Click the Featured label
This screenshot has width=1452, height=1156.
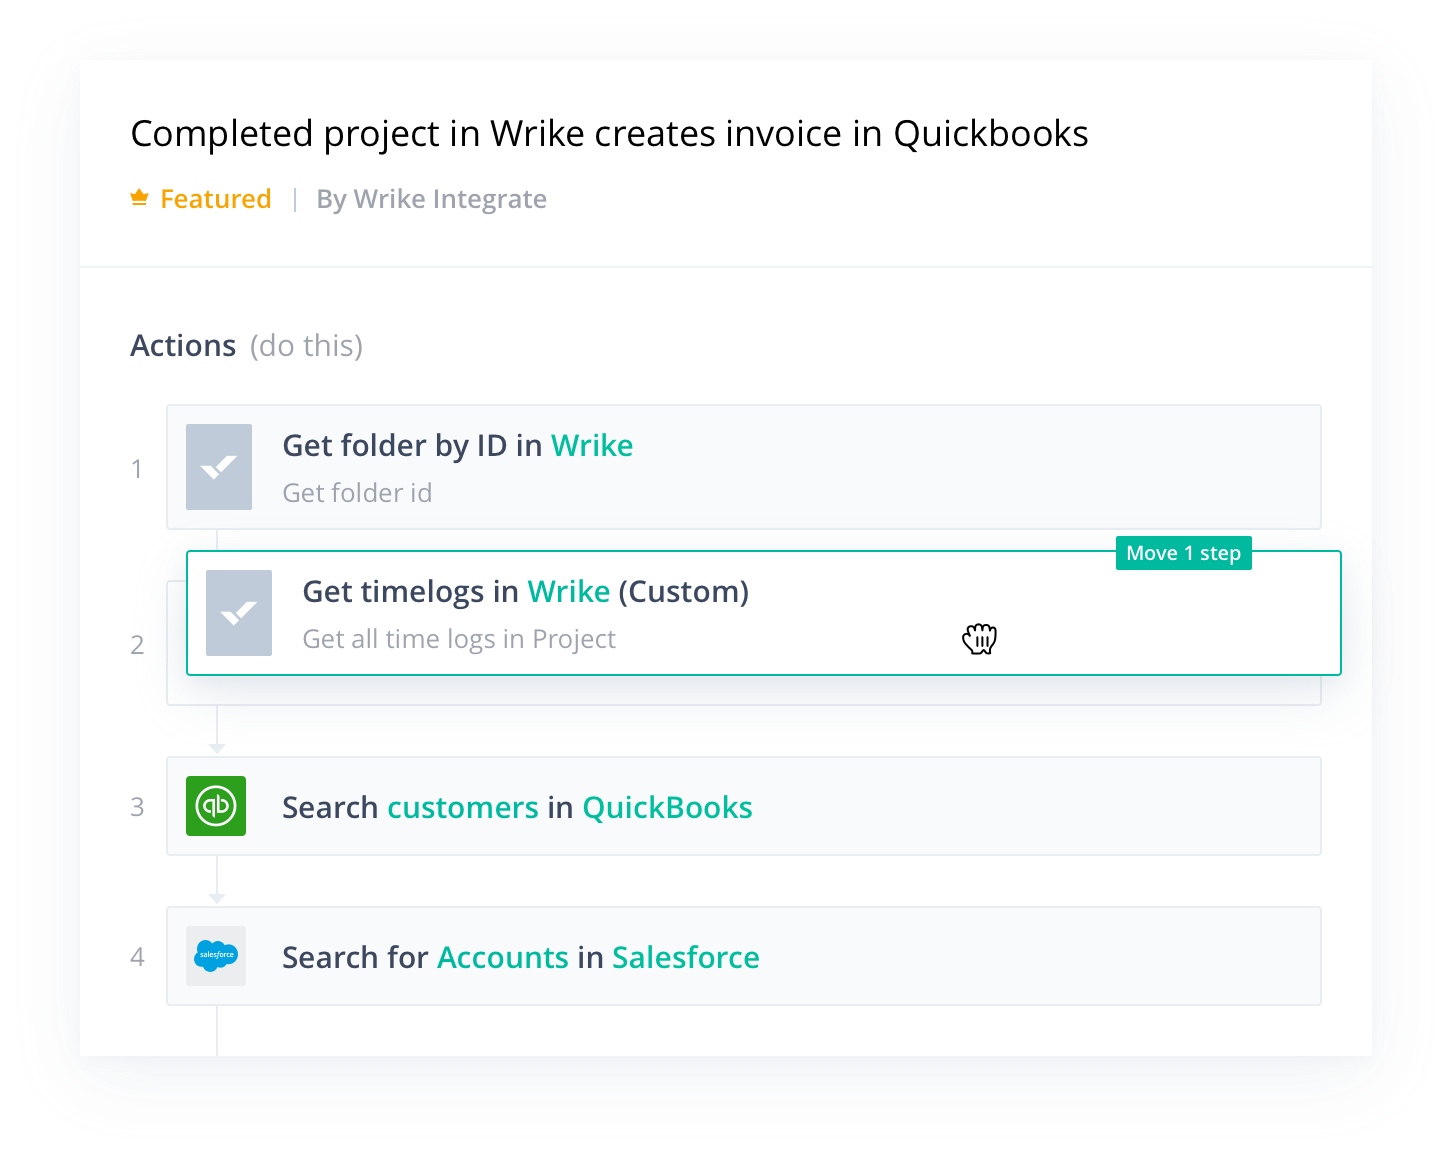pyautogui.click(x=216, y=199)
